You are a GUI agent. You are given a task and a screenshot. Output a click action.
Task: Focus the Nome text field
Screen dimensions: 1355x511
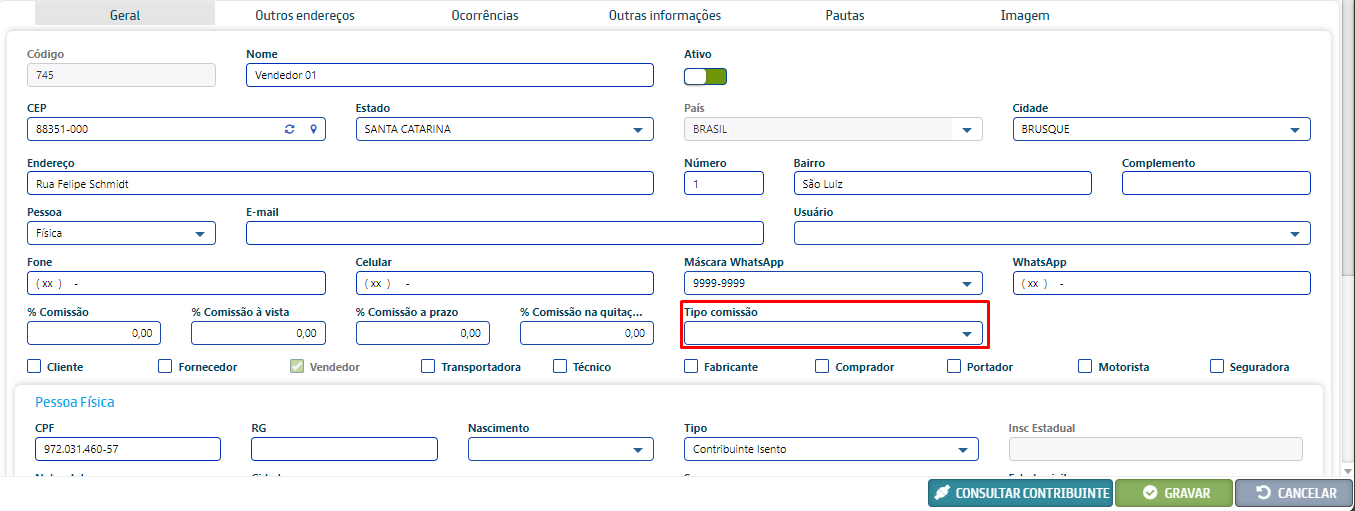(449, 75)
